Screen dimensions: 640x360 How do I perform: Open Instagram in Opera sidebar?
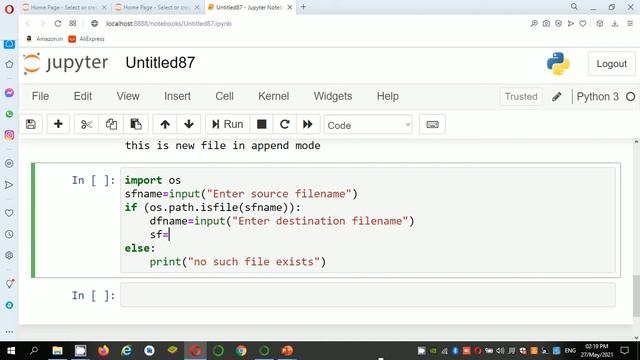9,135
